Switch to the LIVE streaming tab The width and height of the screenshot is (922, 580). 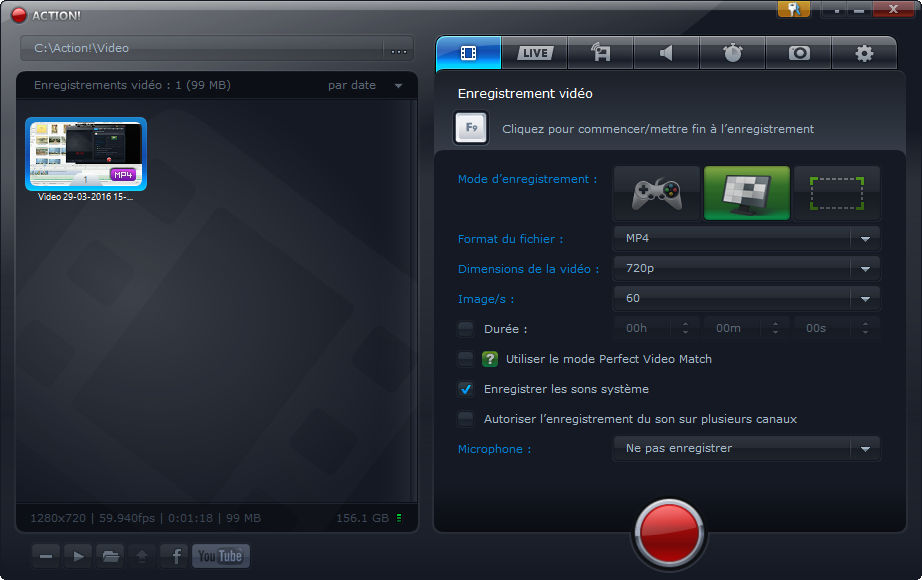534,53
